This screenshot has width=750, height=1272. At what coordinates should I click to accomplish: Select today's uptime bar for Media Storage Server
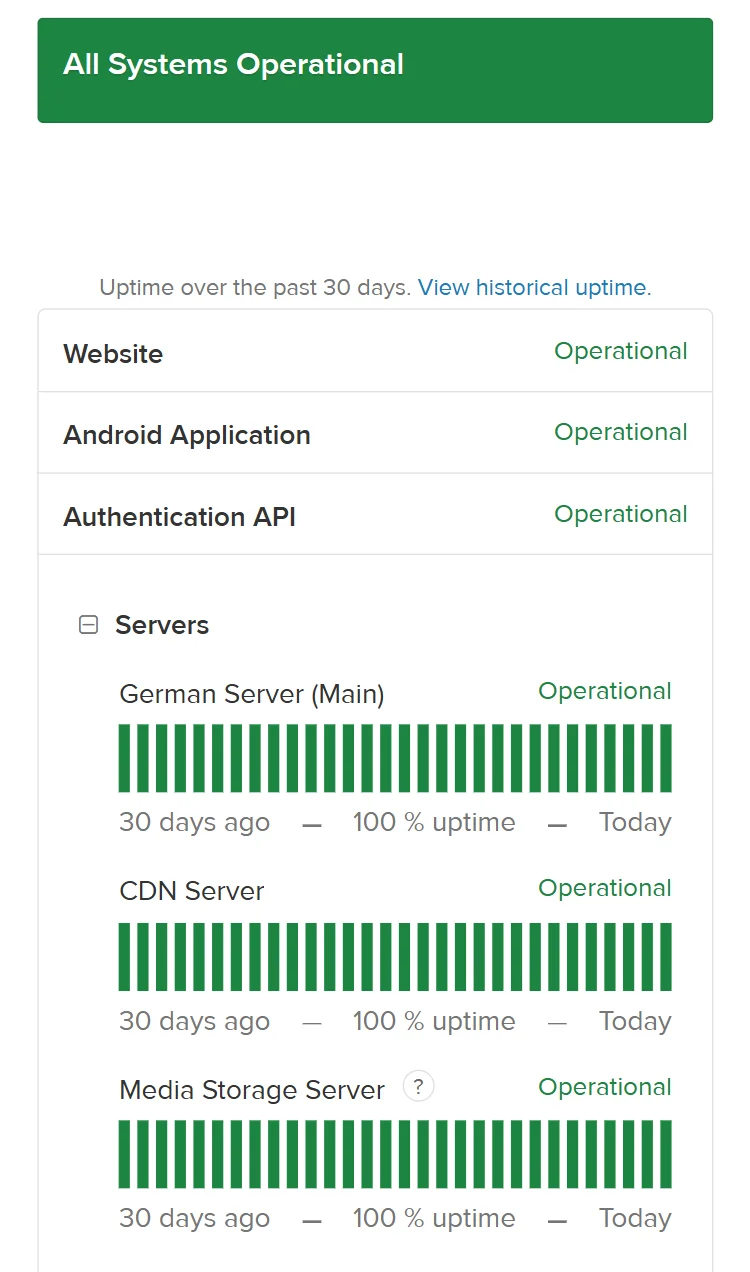pos(665,1154)
